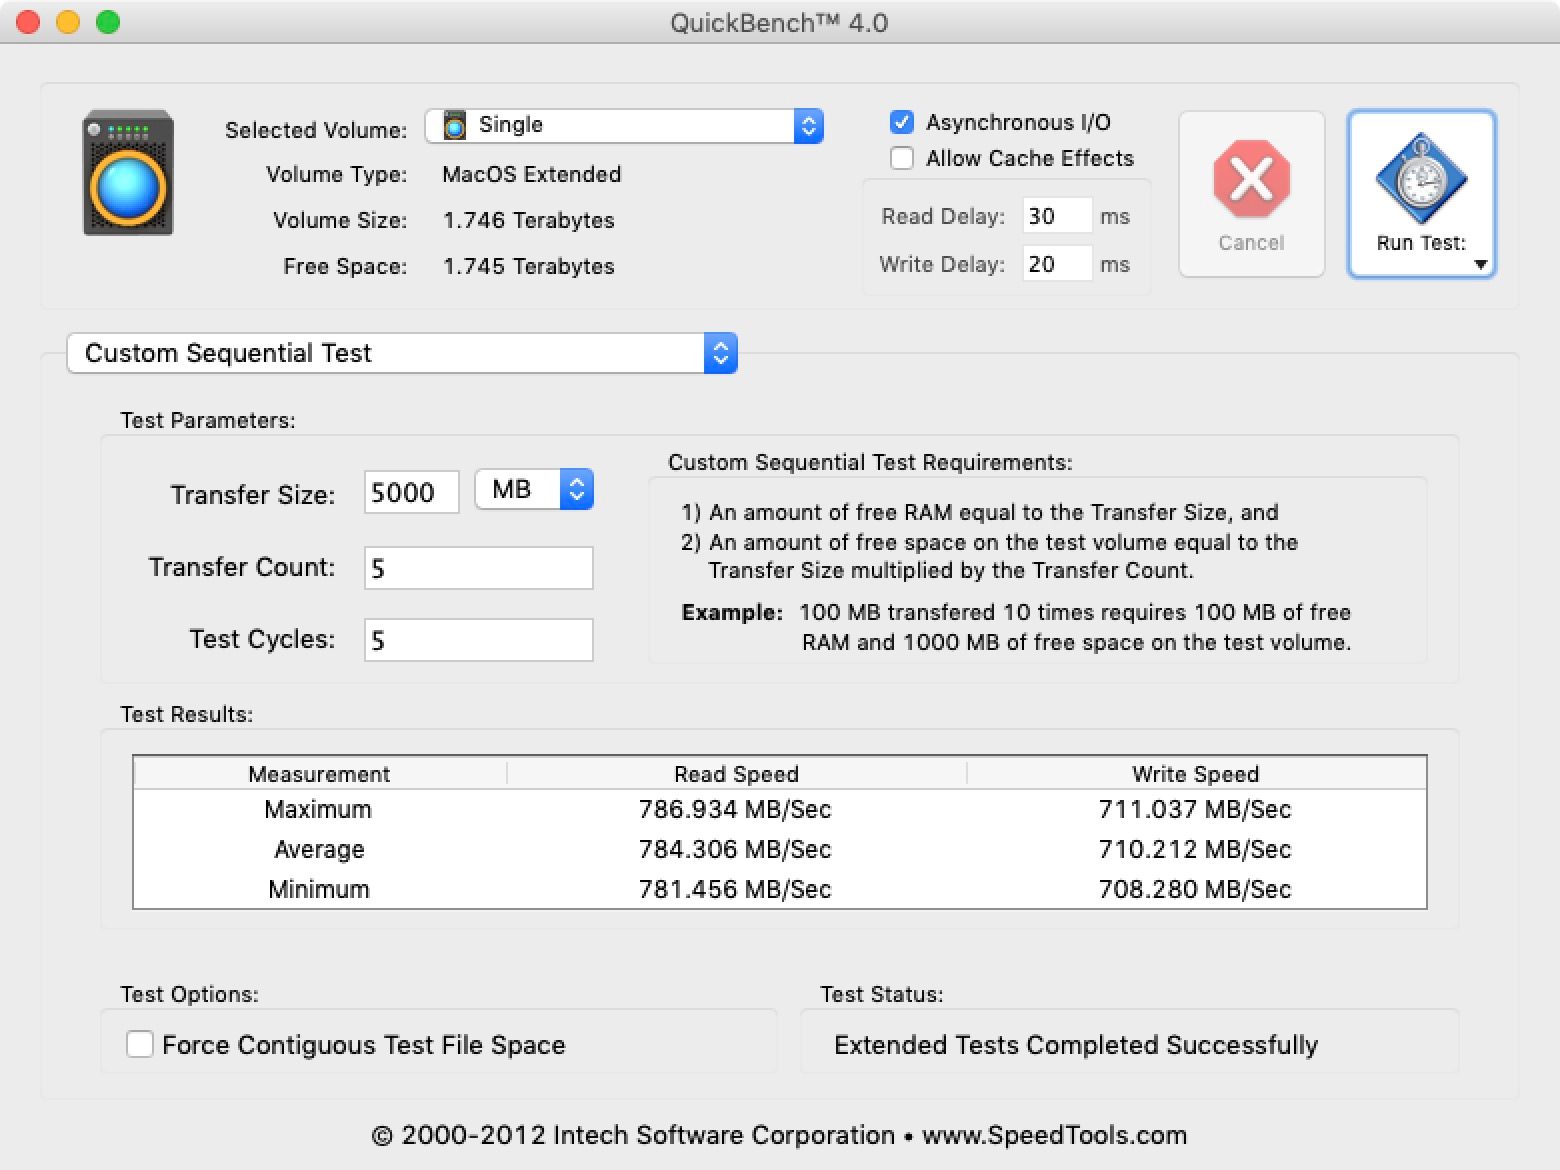Click the 1.745 Terabytes free space value
The height and width of the screenshot is (1170, 1560).
click(529, 266)
